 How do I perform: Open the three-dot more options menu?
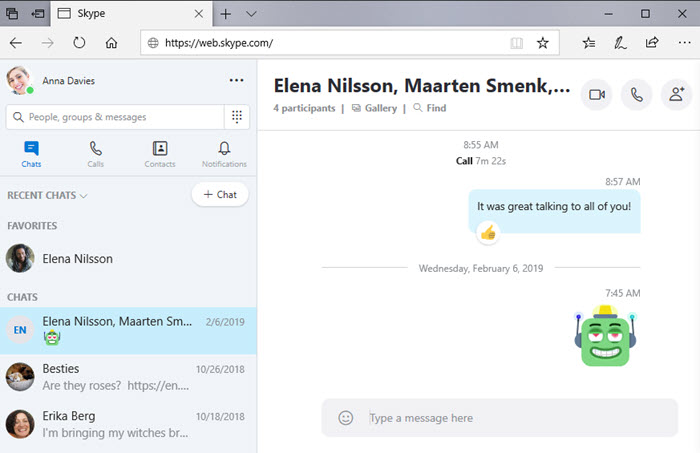[x=236, y=81]
